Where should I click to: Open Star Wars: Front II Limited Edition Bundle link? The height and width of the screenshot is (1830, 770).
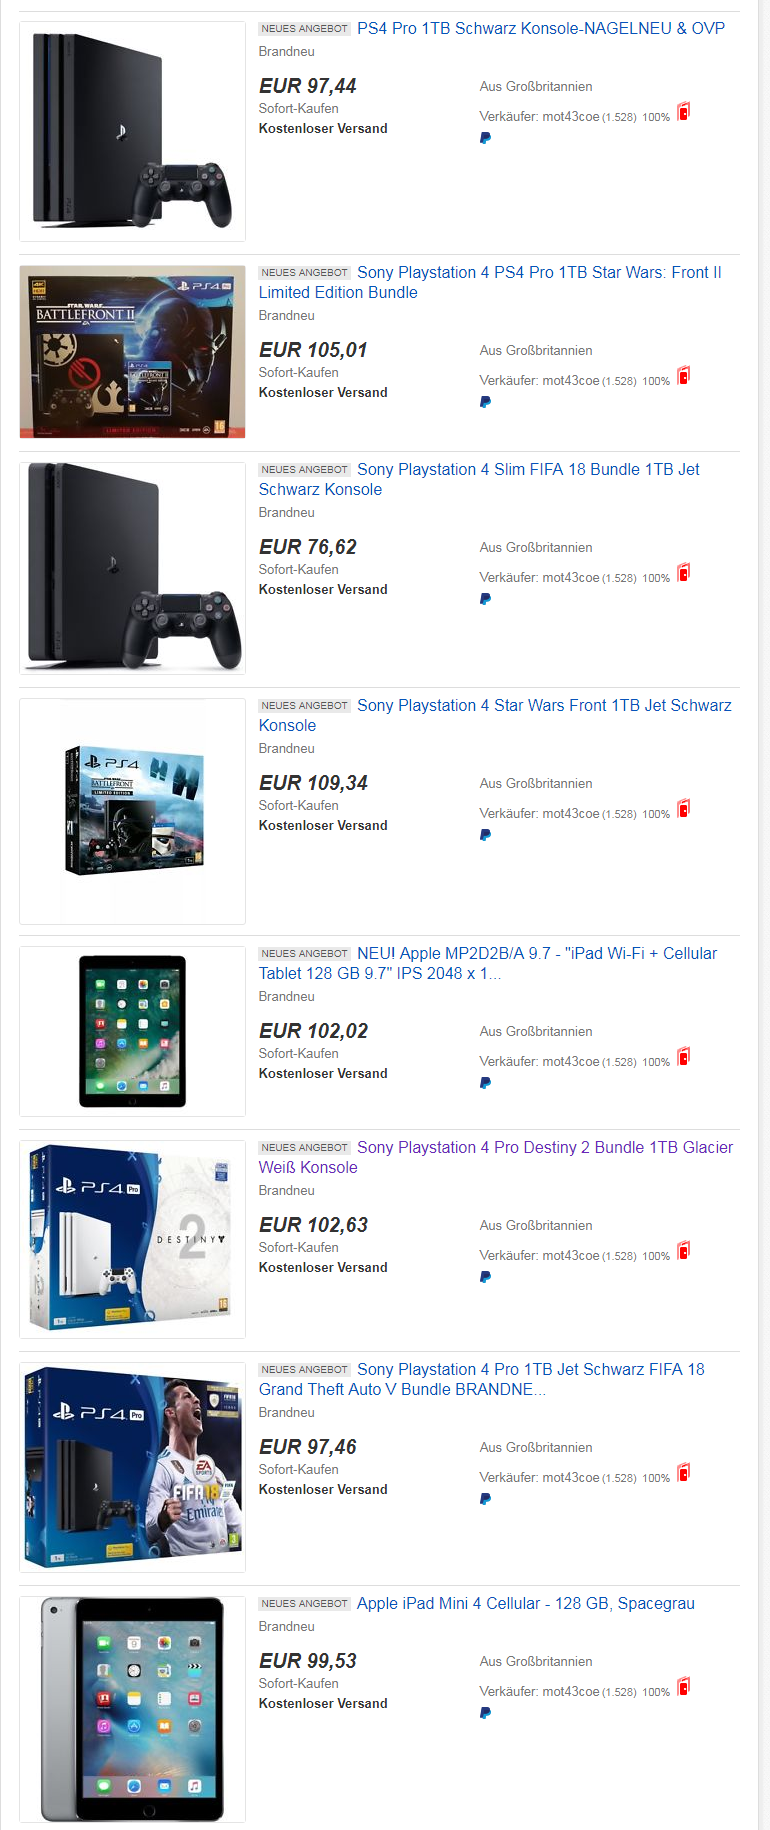click(490, 282)
